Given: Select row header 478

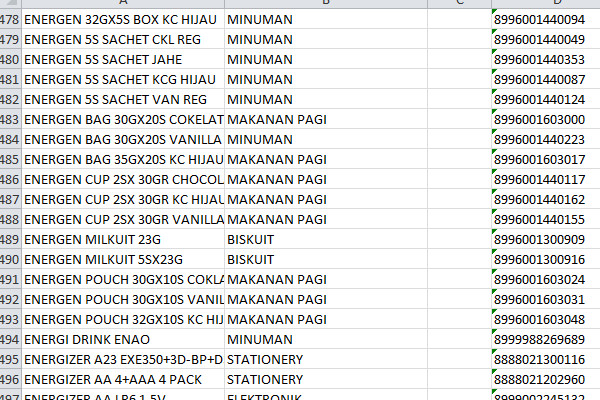Looking at the screenshot, I should tap(10, 19).
